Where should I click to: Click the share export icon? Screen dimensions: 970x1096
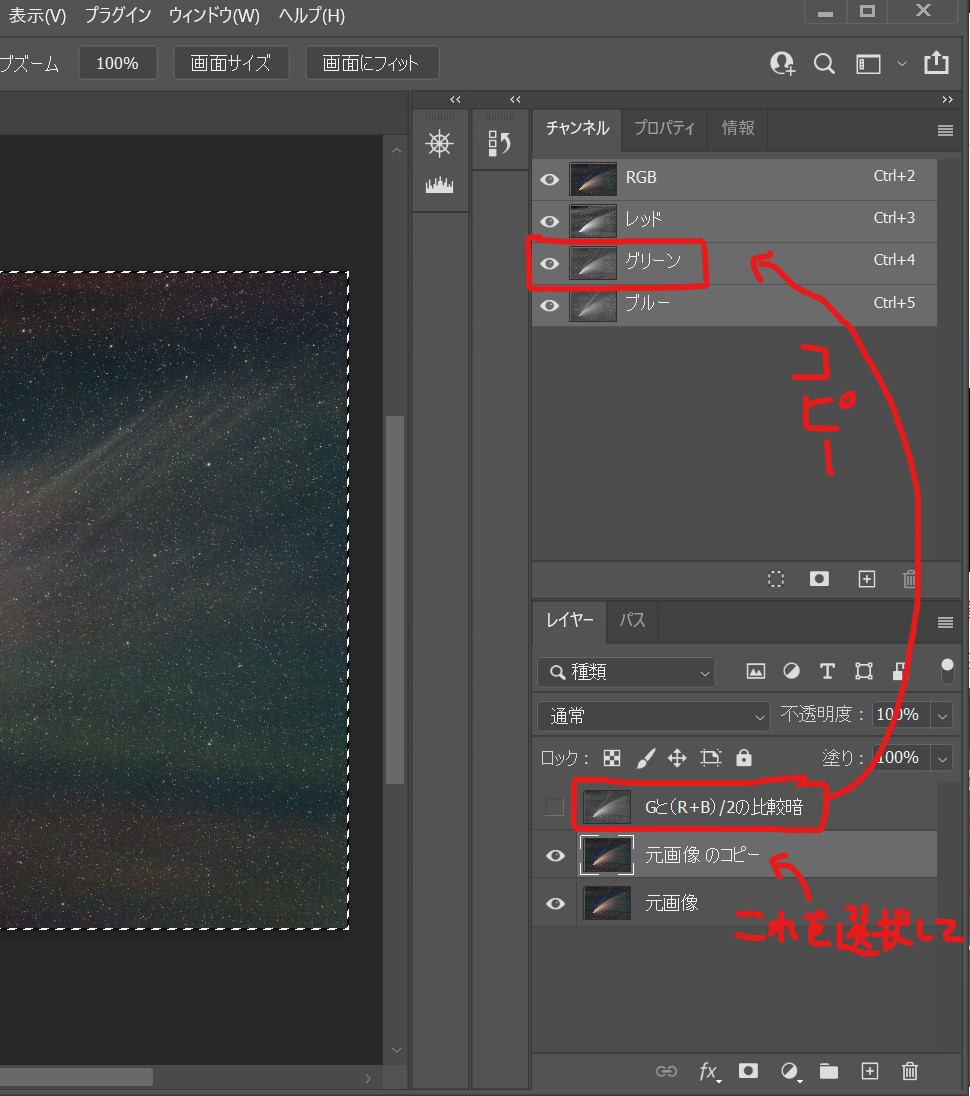(x=936, y=63)
